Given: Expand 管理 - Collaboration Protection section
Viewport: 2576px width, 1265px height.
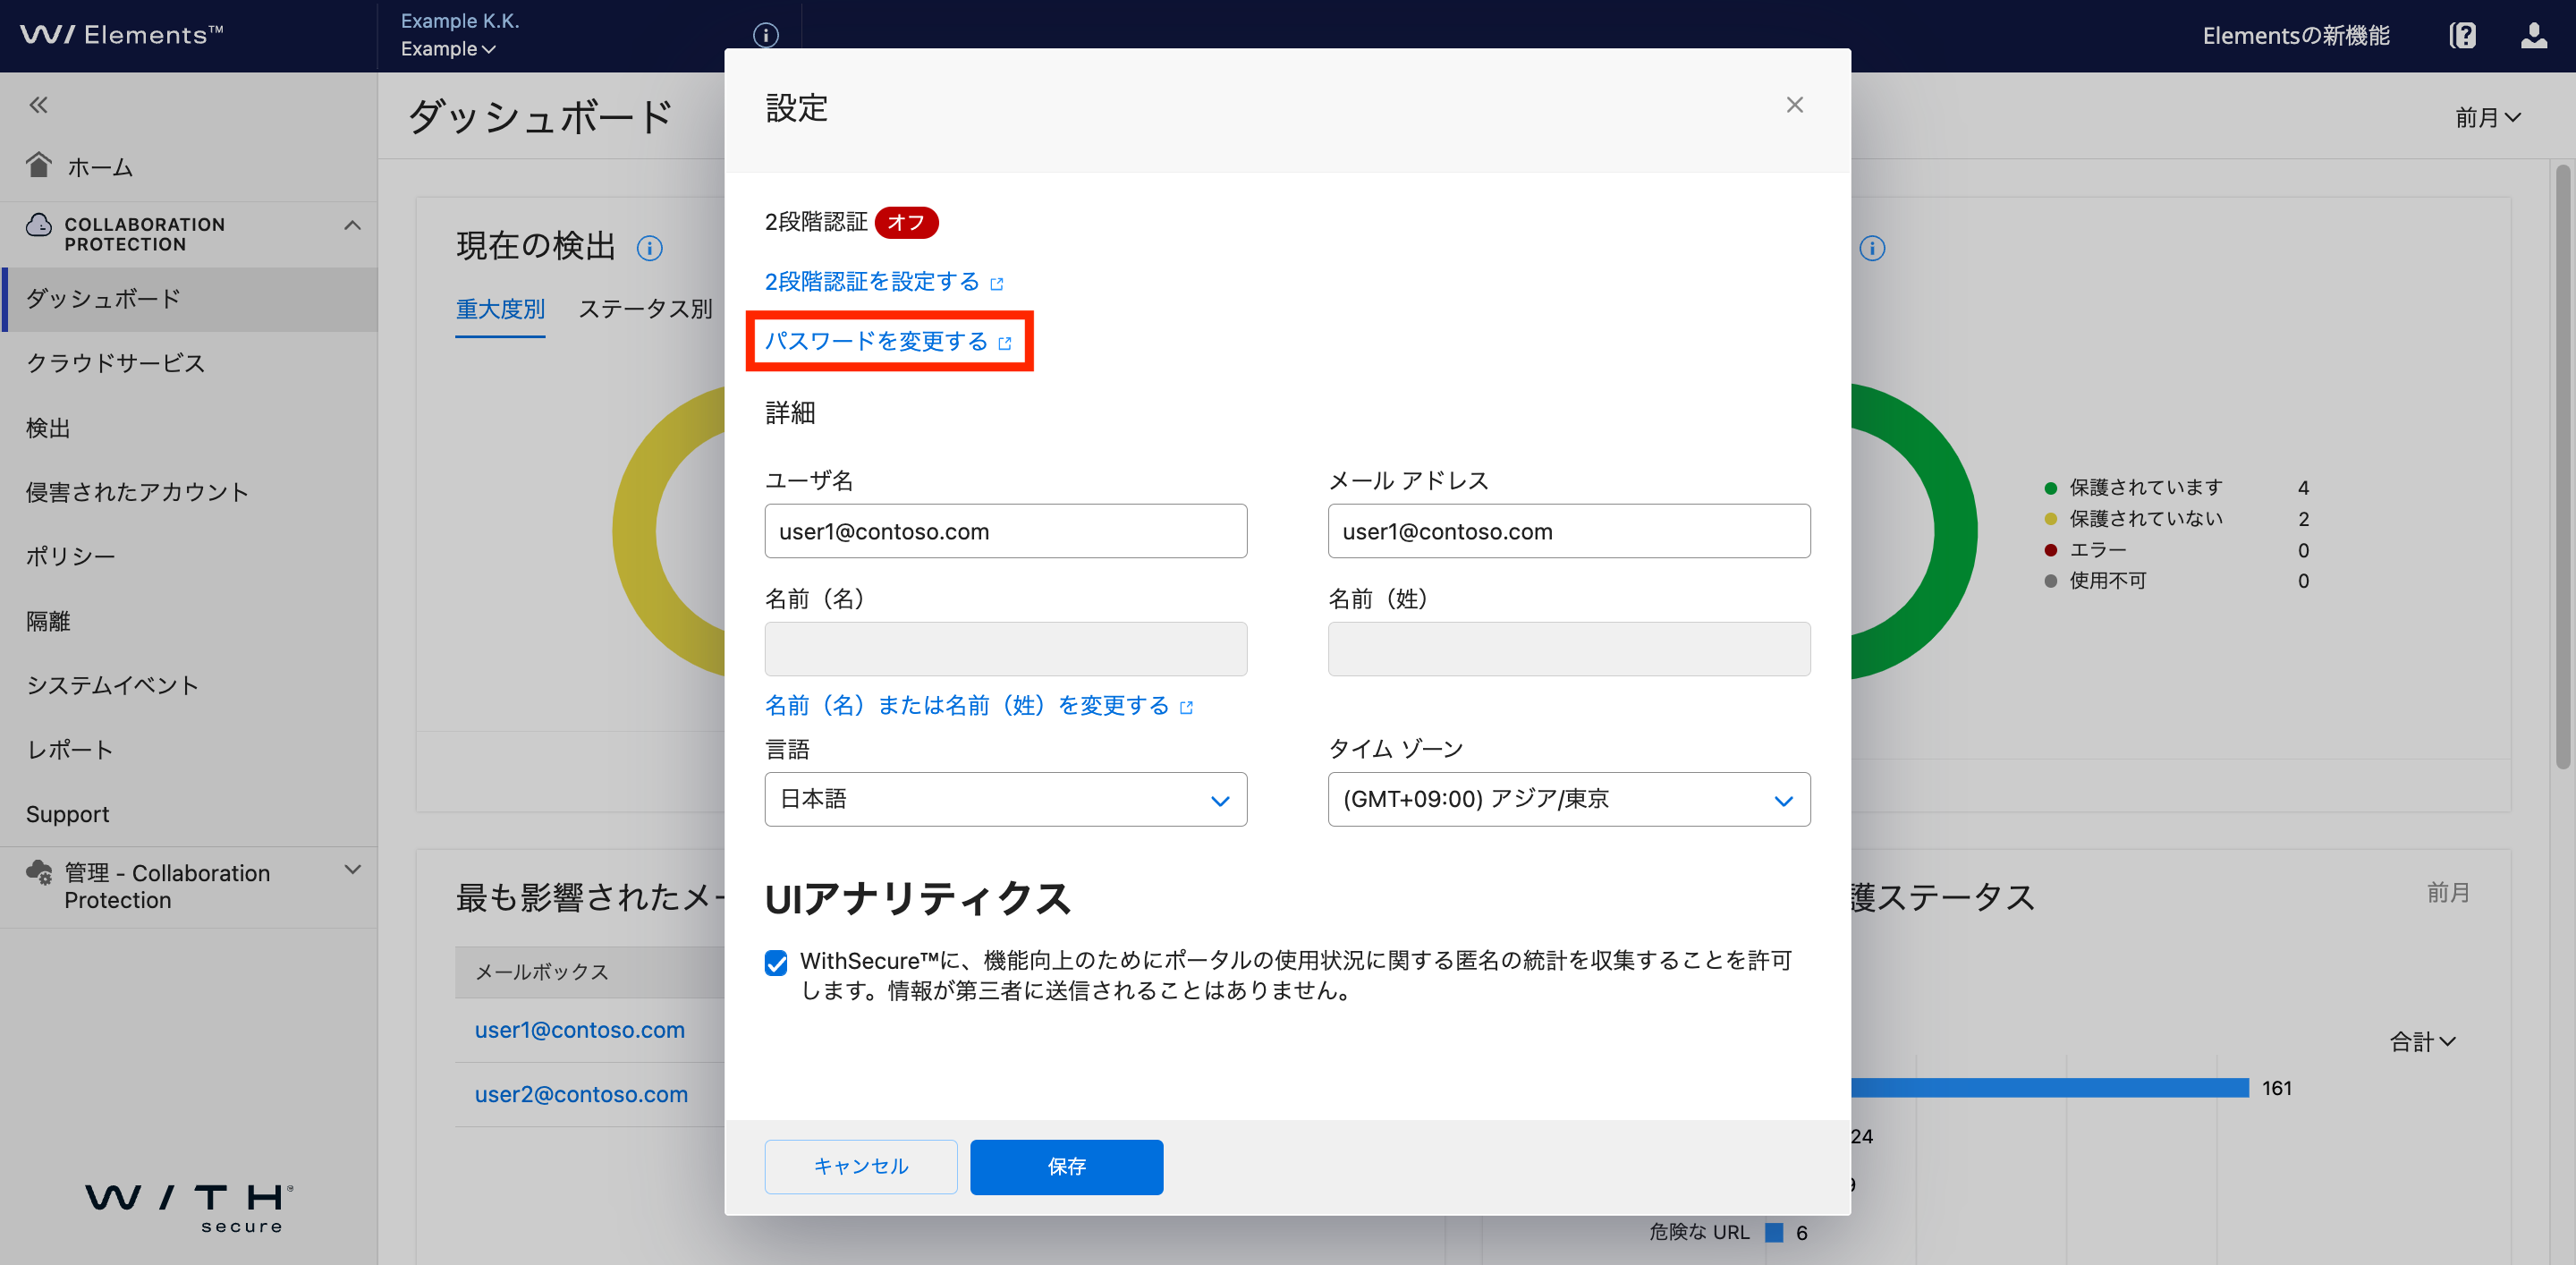Looking at the screenshot, I should (352, 870).
